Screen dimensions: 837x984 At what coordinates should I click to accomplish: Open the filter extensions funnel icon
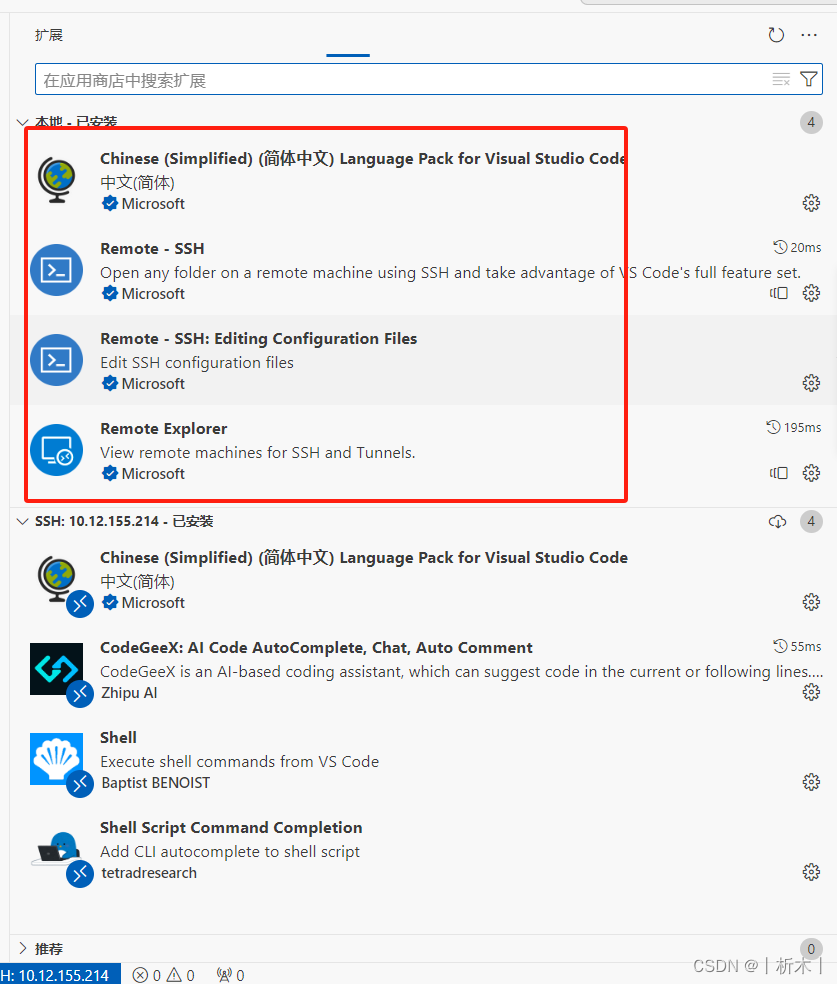pos(810,78)
